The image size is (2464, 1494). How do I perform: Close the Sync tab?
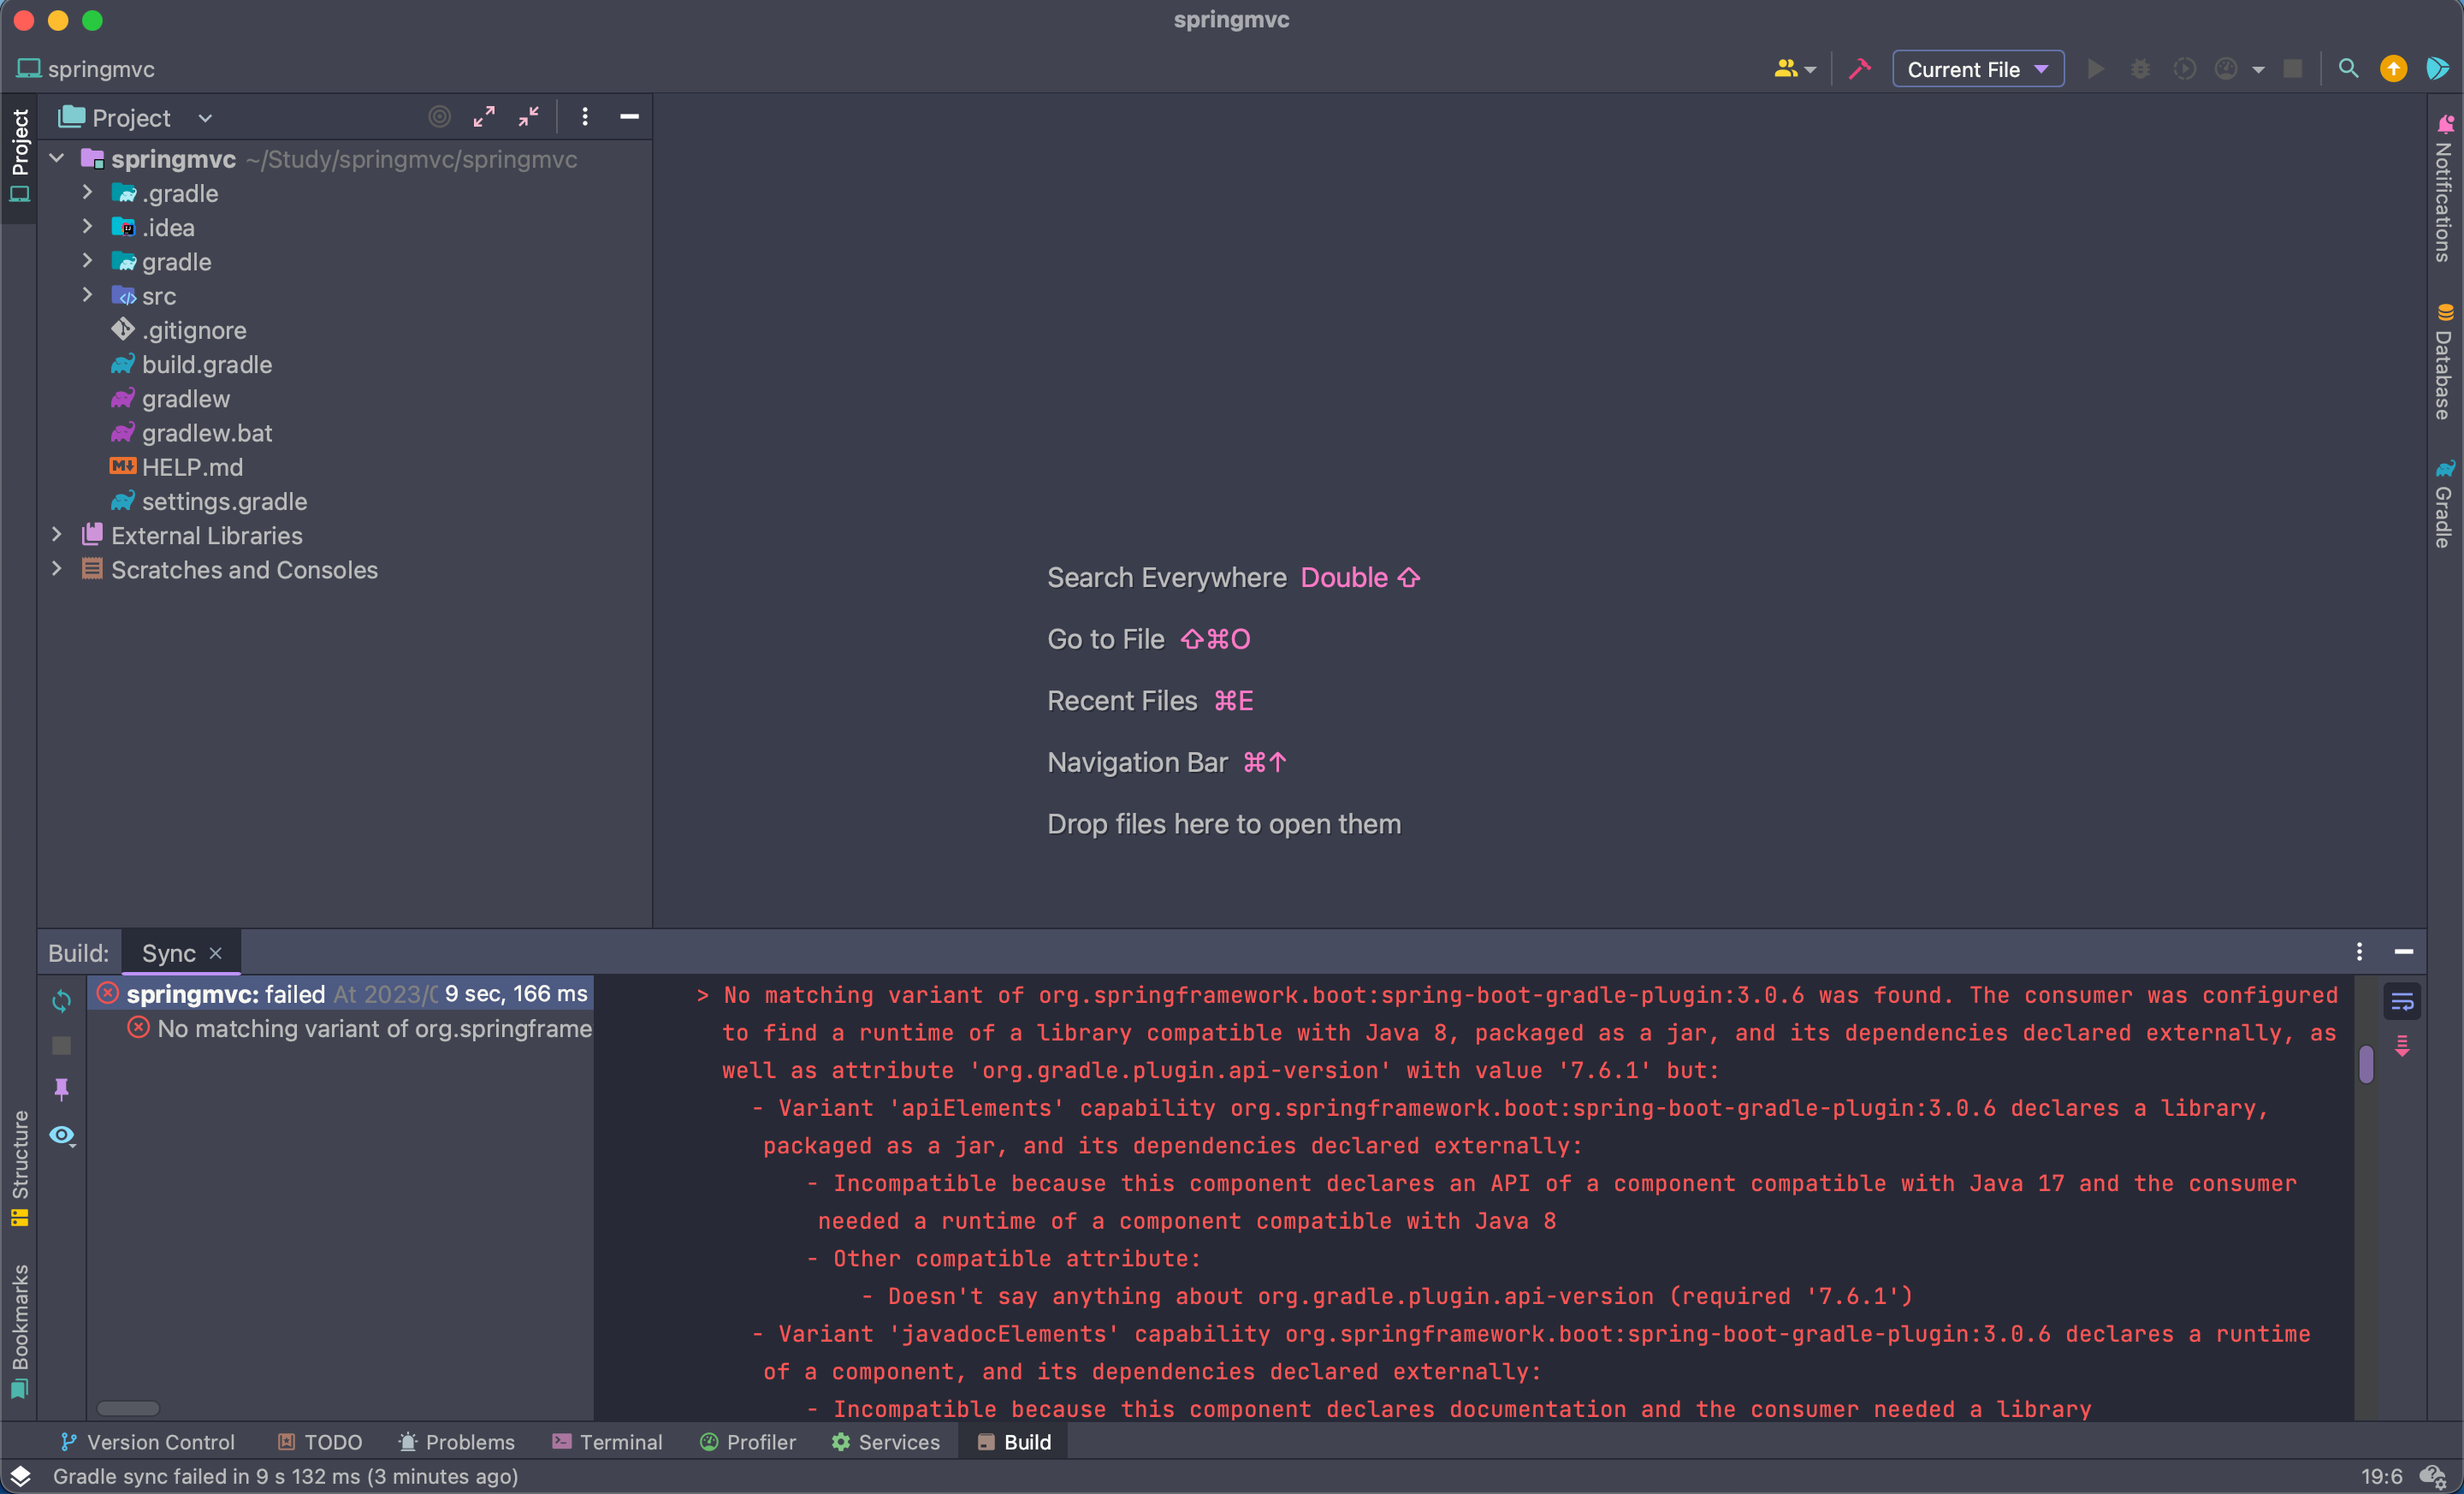coord(215,953)
